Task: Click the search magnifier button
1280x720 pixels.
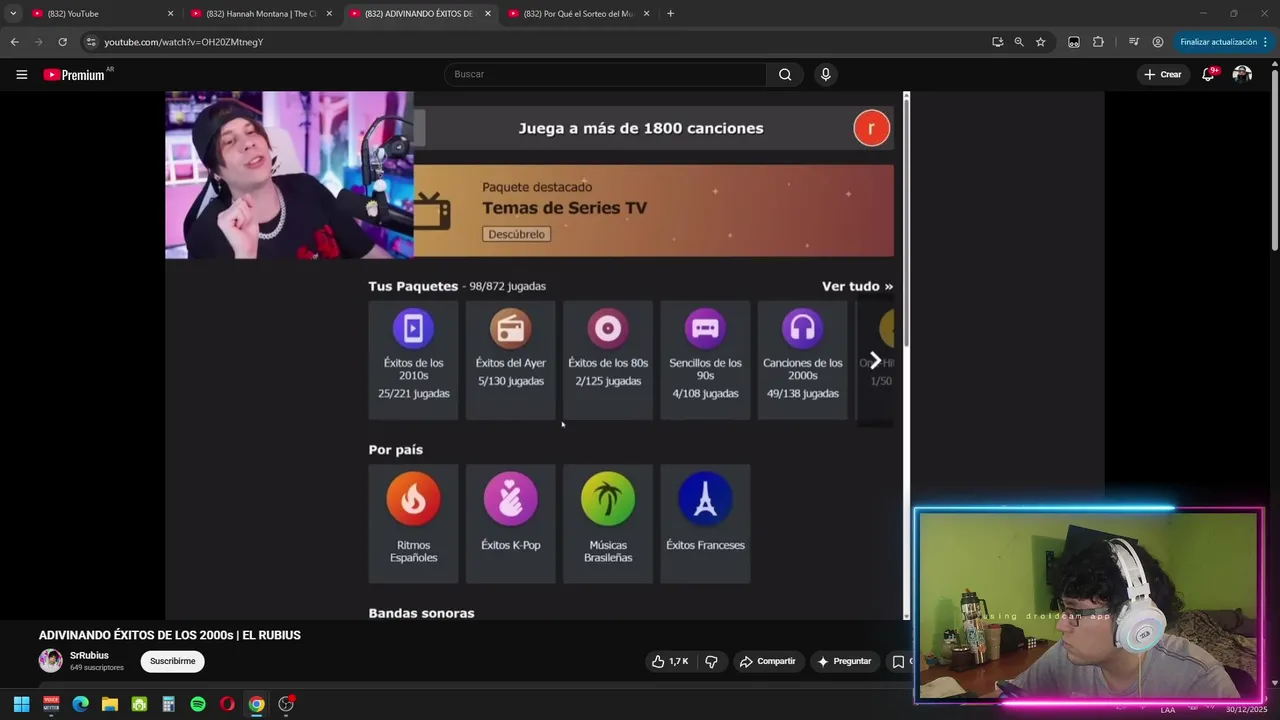Action: [x=785, y=74]
